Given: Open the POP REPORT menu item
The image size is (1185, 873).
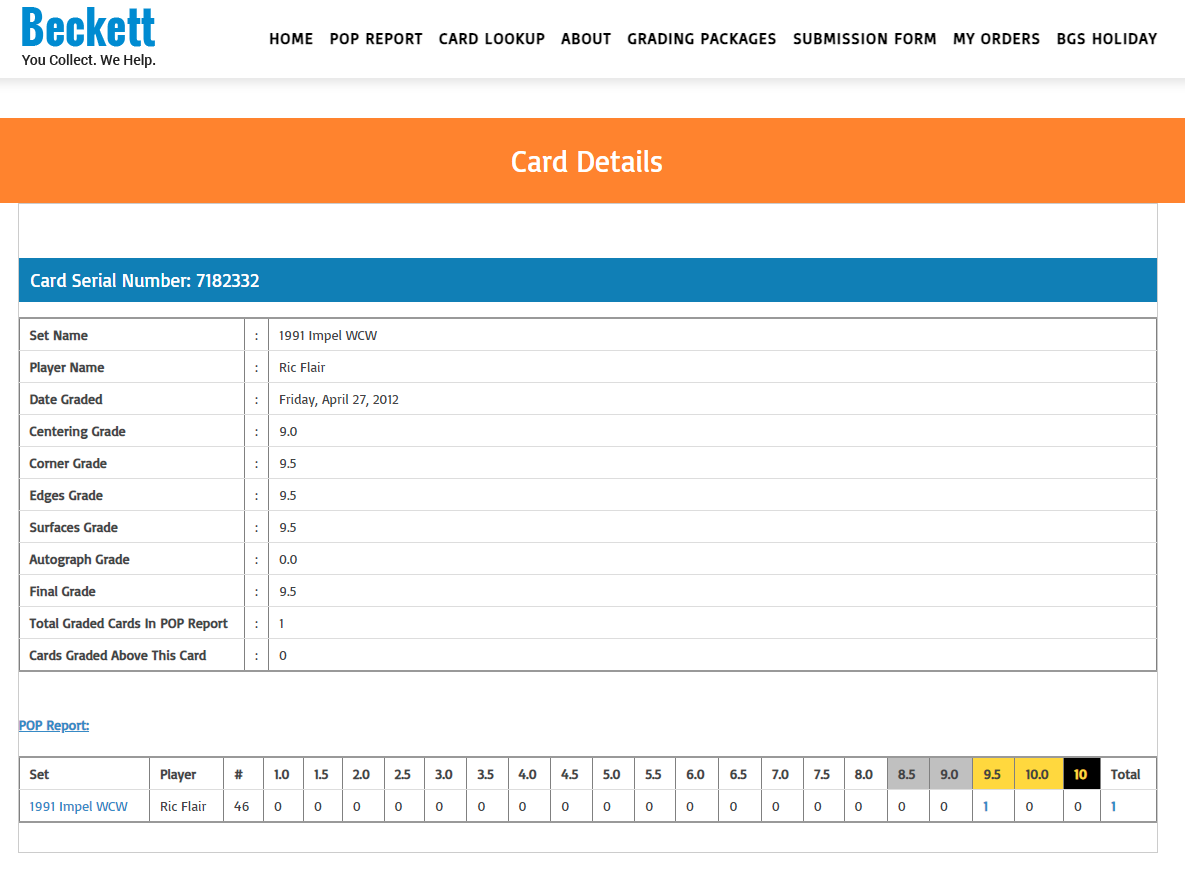Looking at the screenshot, I should [376, 39].
